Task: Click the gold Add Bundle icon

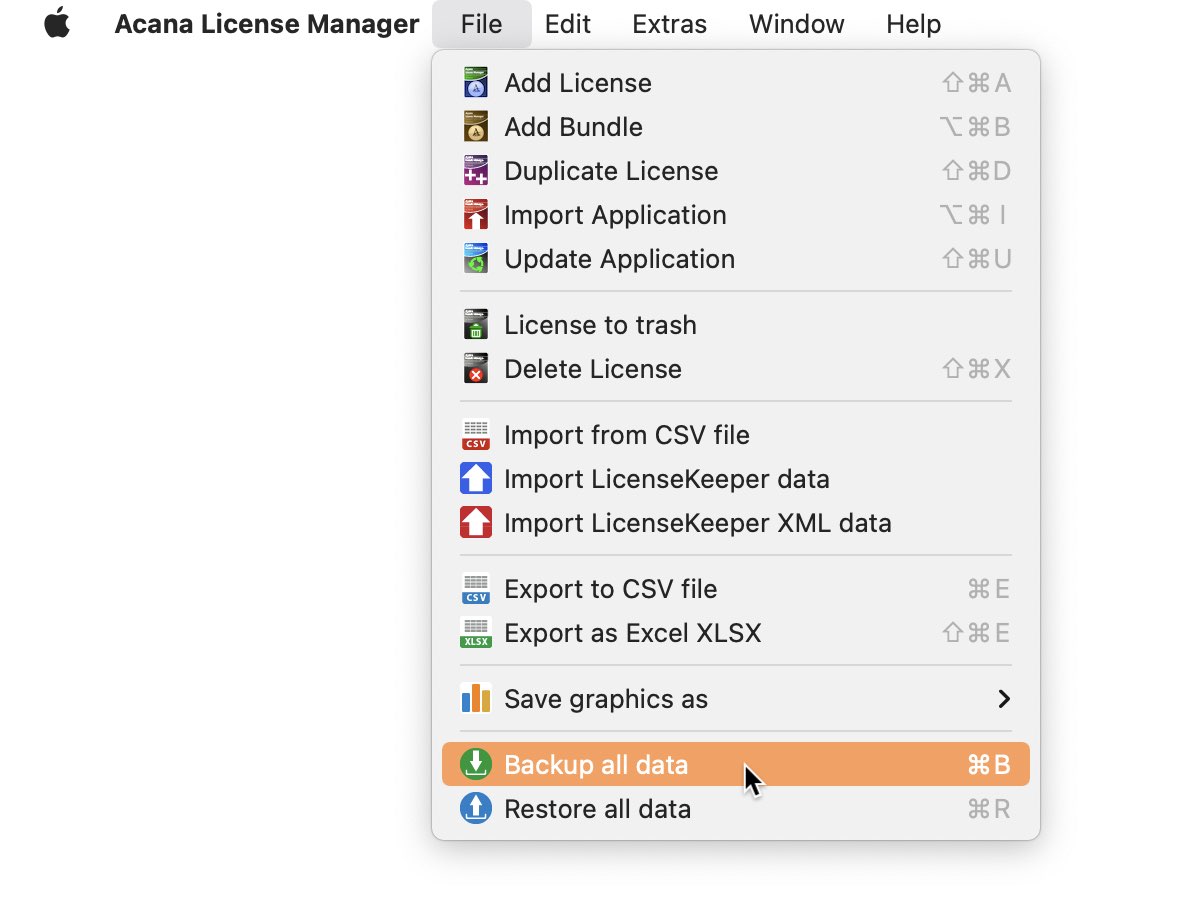Action: (x=476, y=127)
